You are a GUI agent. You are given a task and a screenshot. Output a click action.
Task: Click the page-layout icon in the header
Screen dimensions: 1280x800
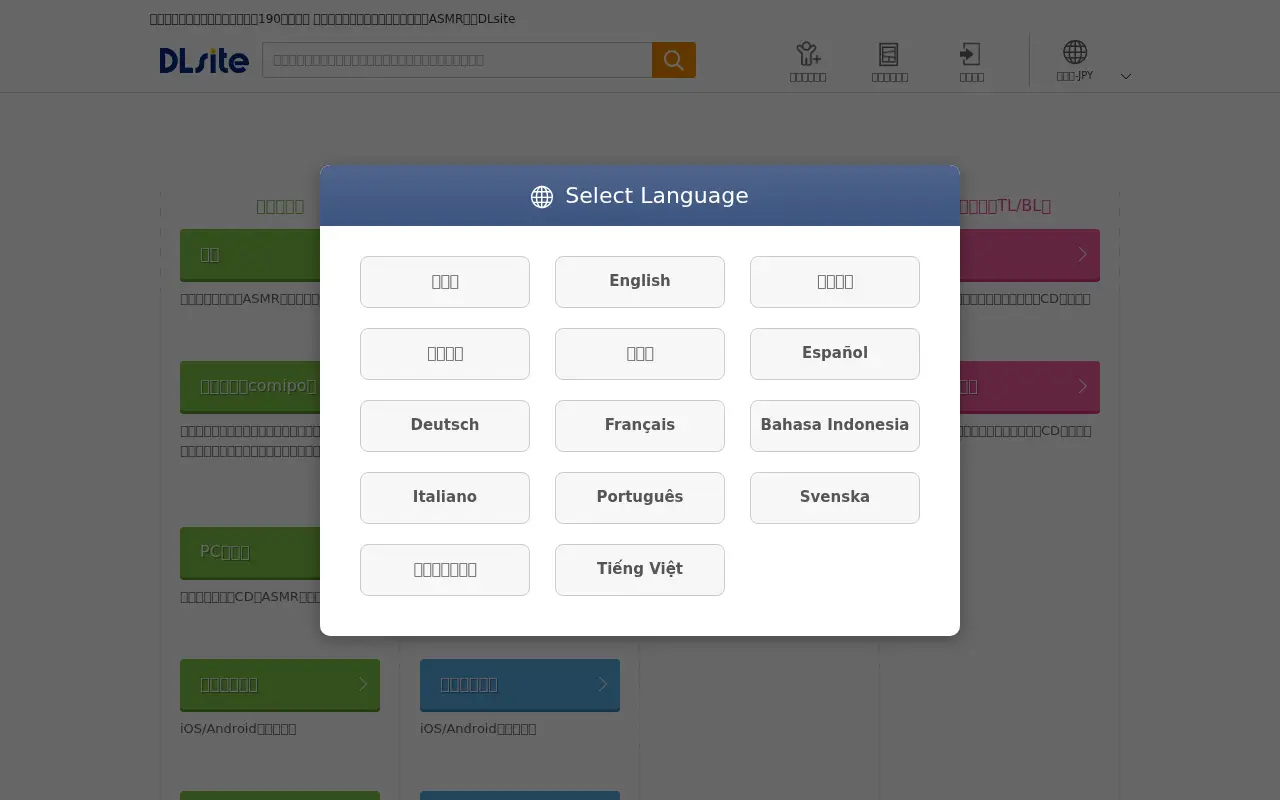pyautogui.click(x=889, y=54)
